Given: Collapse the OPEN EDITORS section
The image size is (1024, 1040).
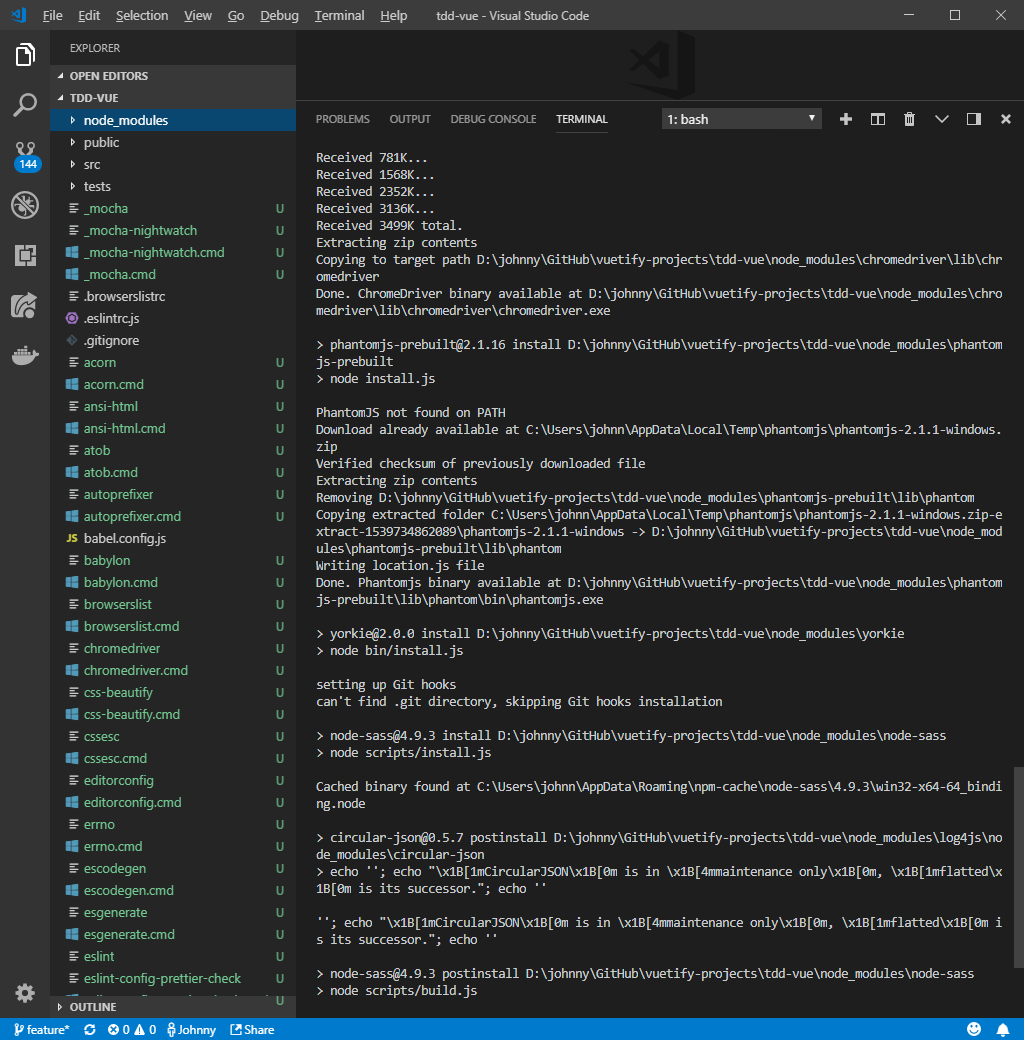Looking at the screenshot, I should [x=173, y=76].
